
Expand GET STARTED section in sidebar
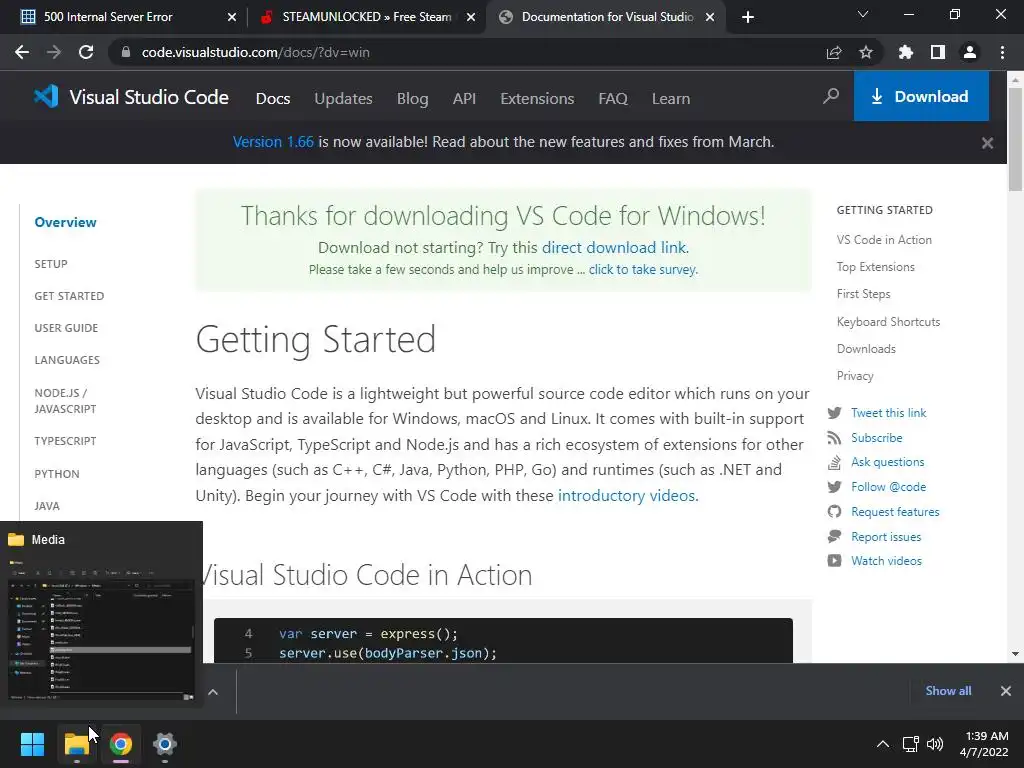click(69, 296)
